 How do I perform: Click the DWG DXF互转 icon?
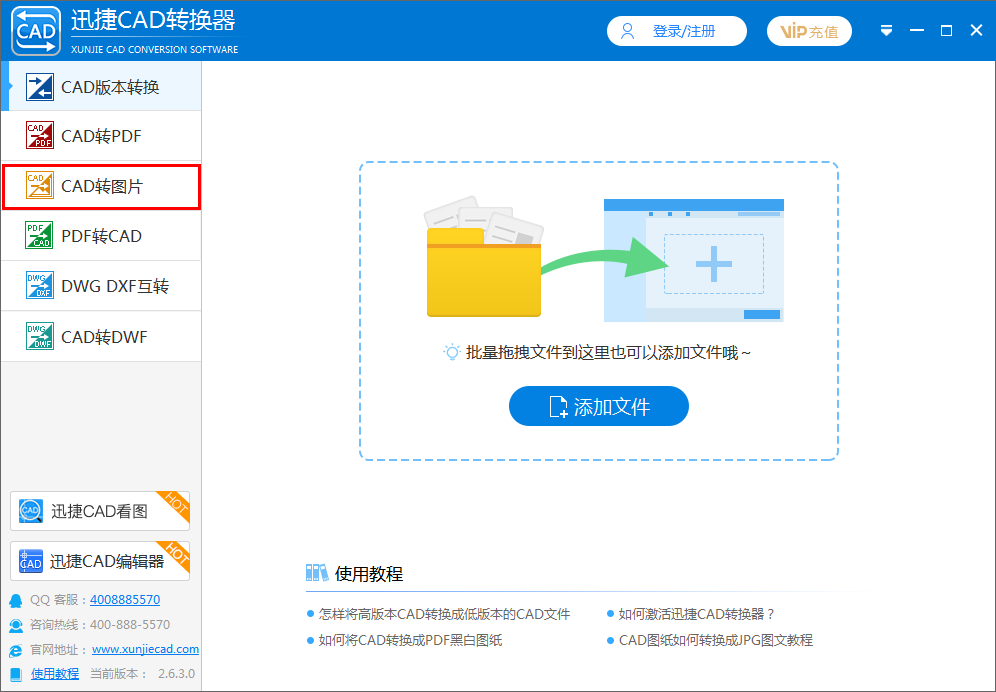(40, 286)
